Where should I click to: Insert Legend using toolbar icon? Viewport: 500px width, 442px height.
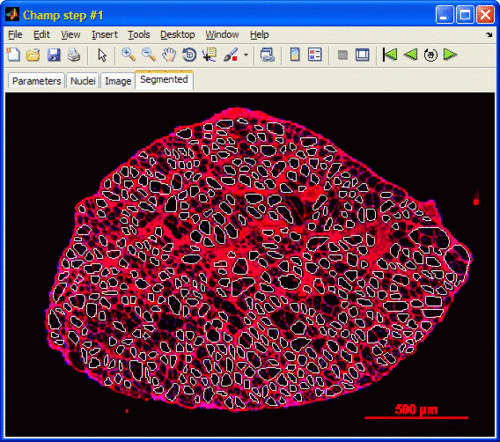pos(315,54)
